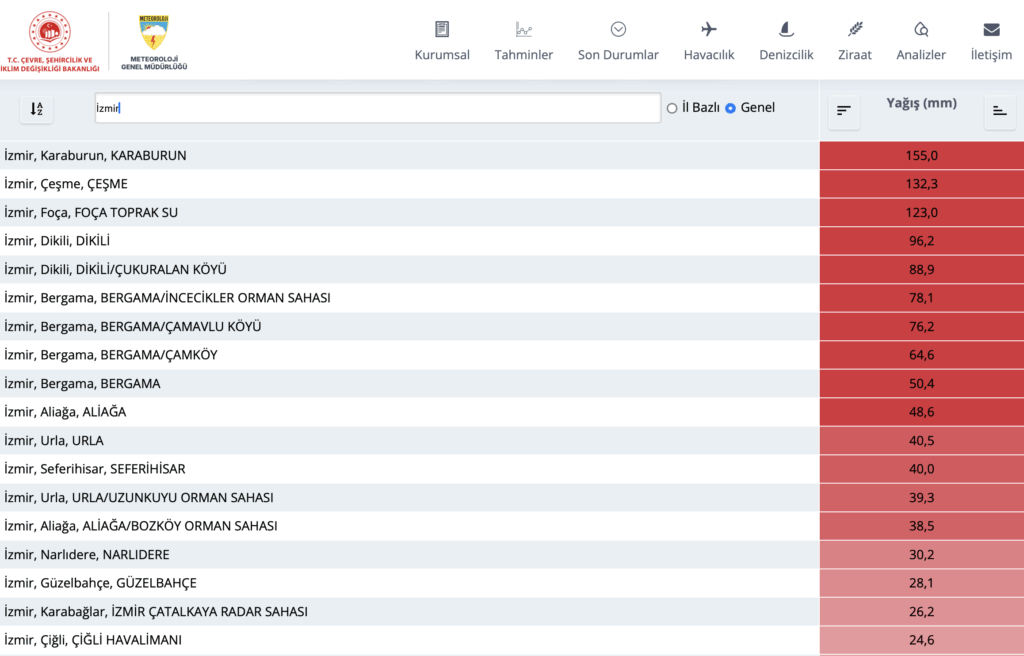Click the Son Durumlar clock icon

[618, 29]
